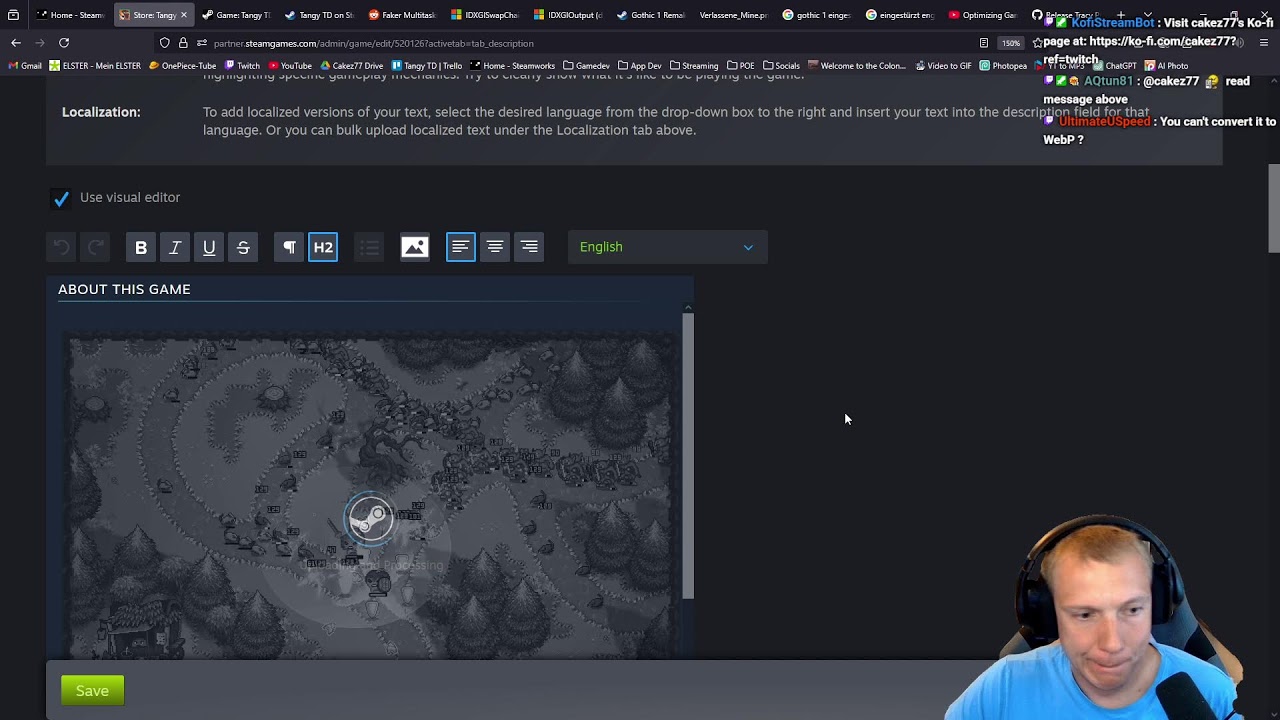
Task: Center align text
Action: click(495, 247)
